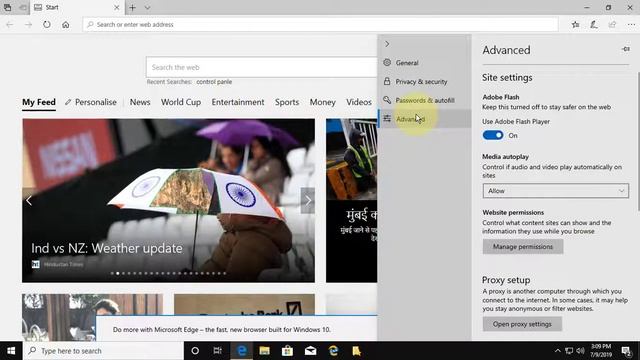Open Mail app from taskbar
The image size is (640, 360).
tap(311, 351)
